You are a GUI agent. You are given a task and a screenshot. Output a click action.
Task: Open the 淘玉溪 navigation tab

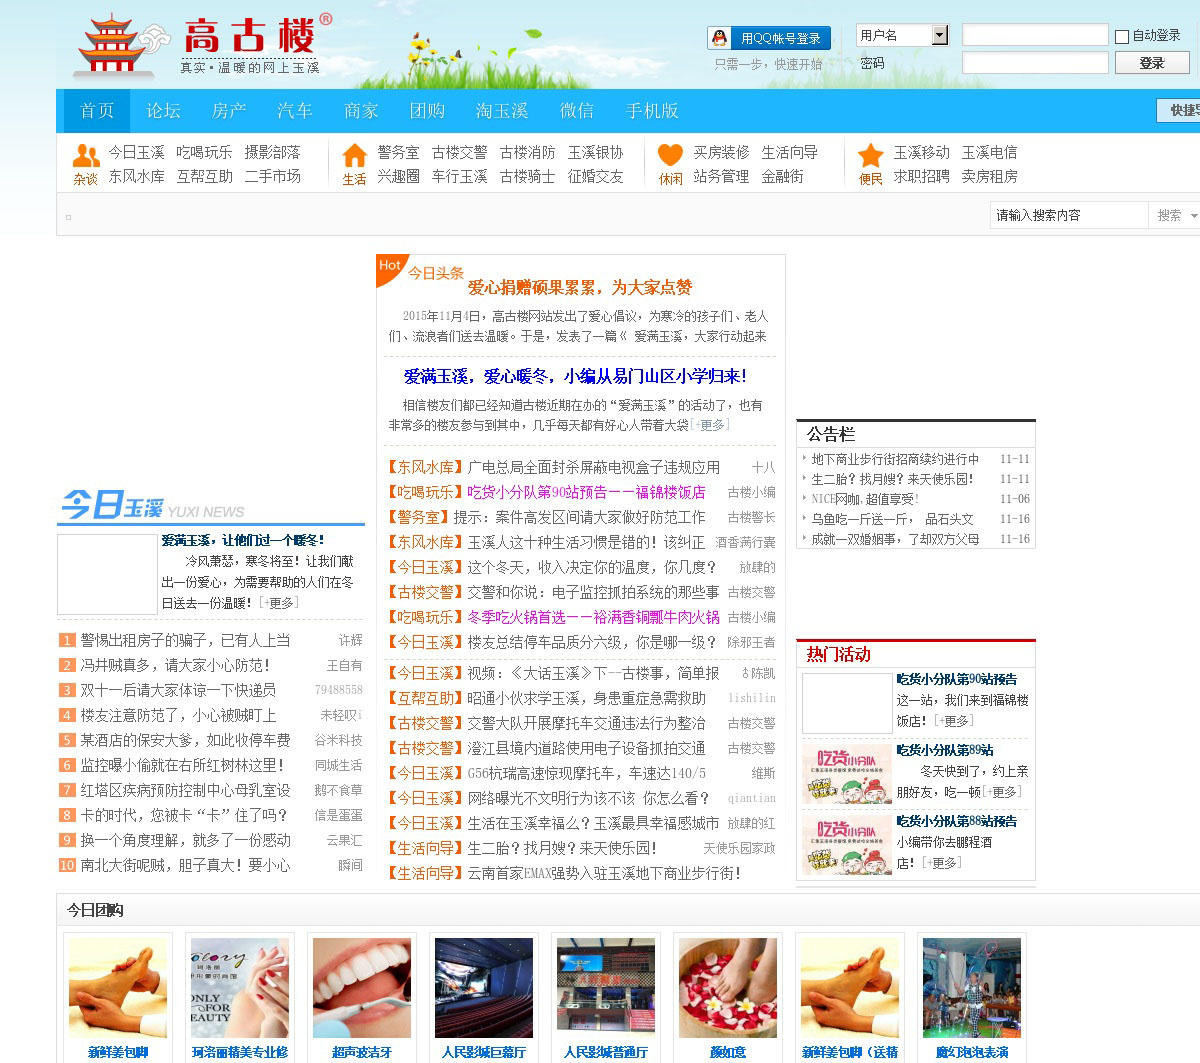pyautogui.click(x=502, y=111)
